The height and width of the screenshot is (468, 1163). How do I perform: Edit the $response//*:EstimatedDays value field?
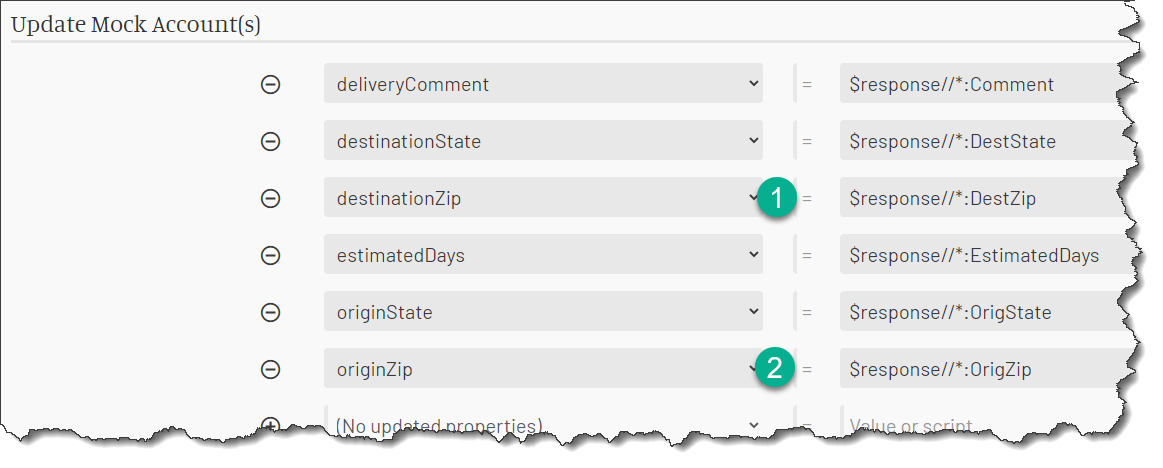click(986, 254)
